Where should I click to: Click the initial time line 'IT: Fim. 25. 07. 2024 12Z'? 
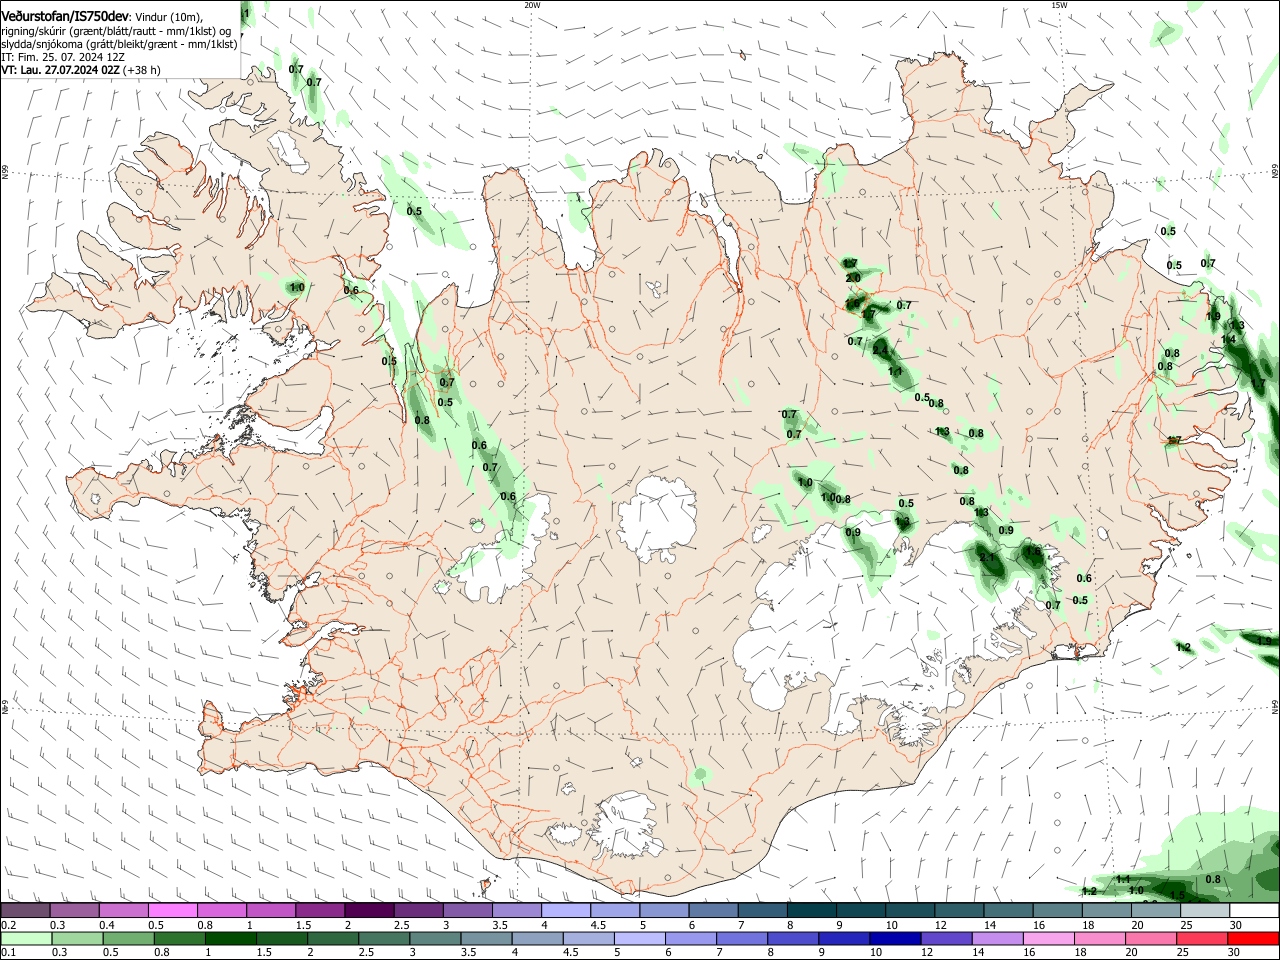pos(61,57)
